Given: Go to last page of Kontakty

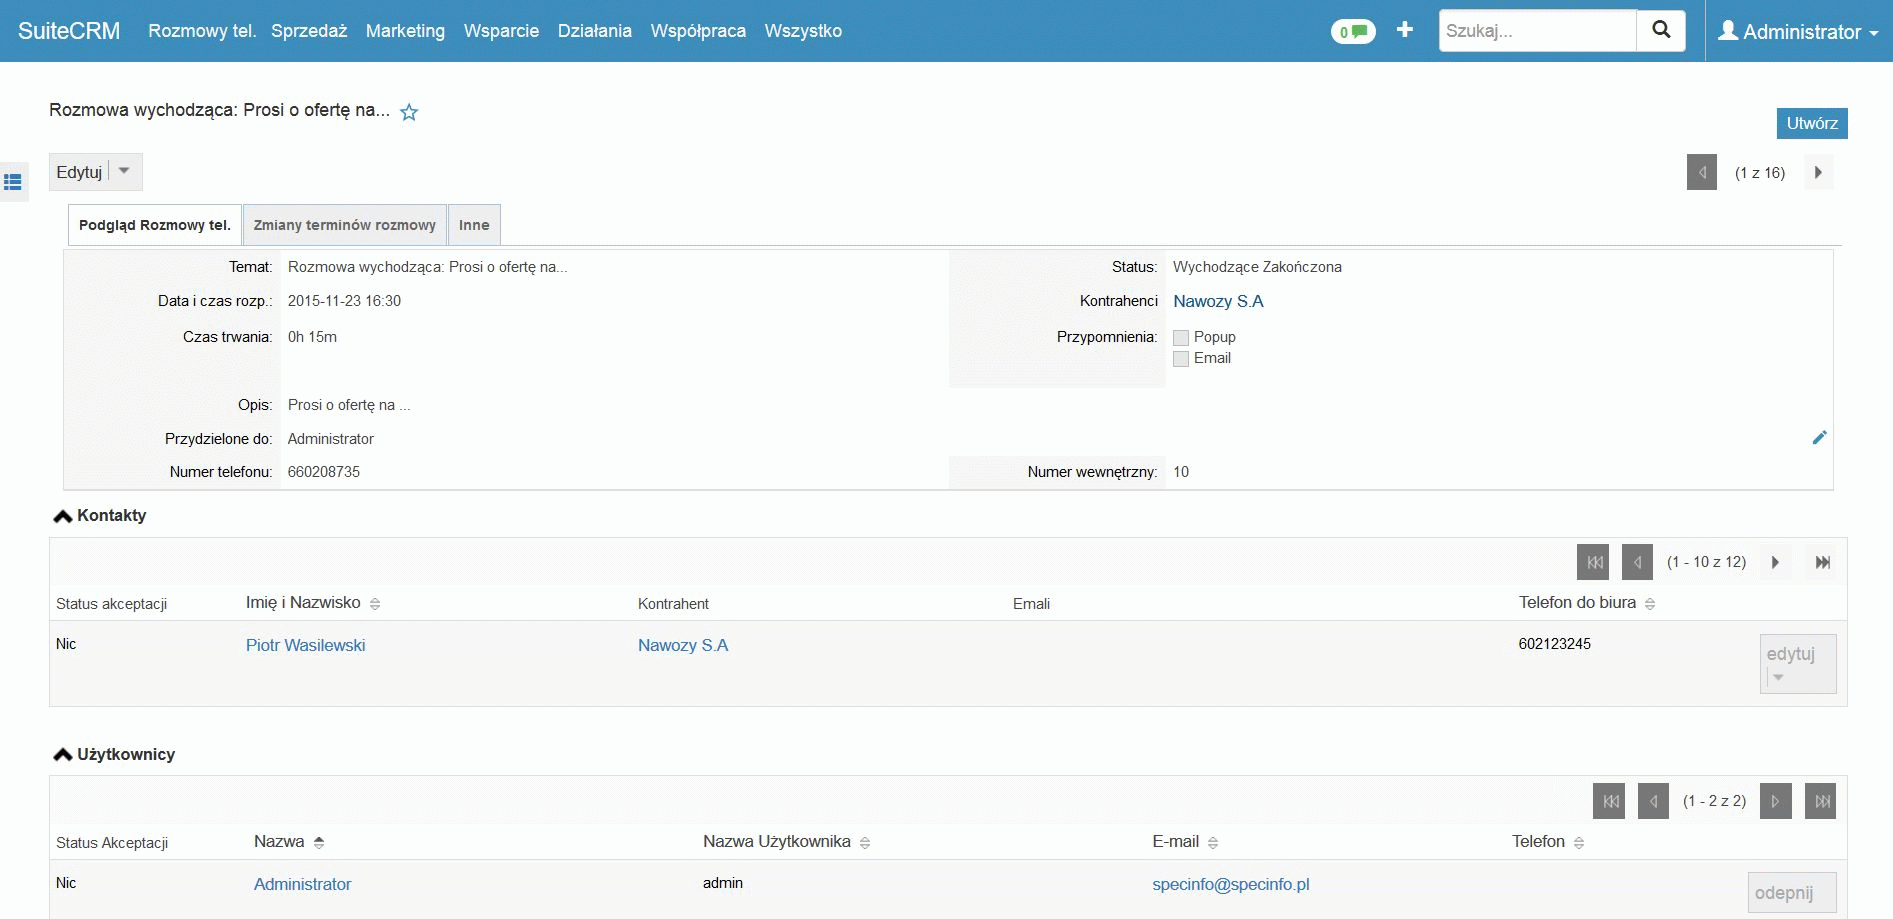Looking at the screenshot, I should 1823,562.
